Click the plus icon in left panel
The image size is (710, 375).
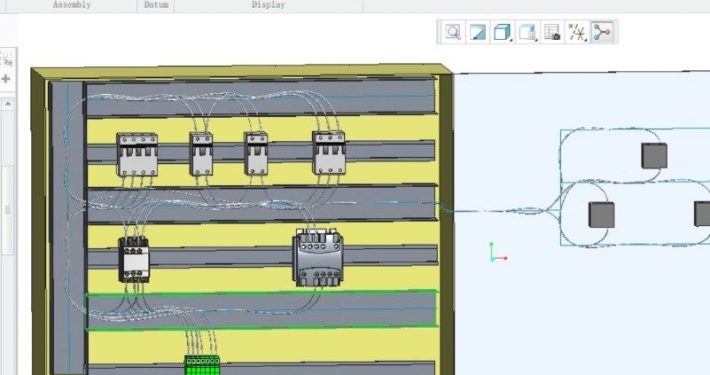6,79
